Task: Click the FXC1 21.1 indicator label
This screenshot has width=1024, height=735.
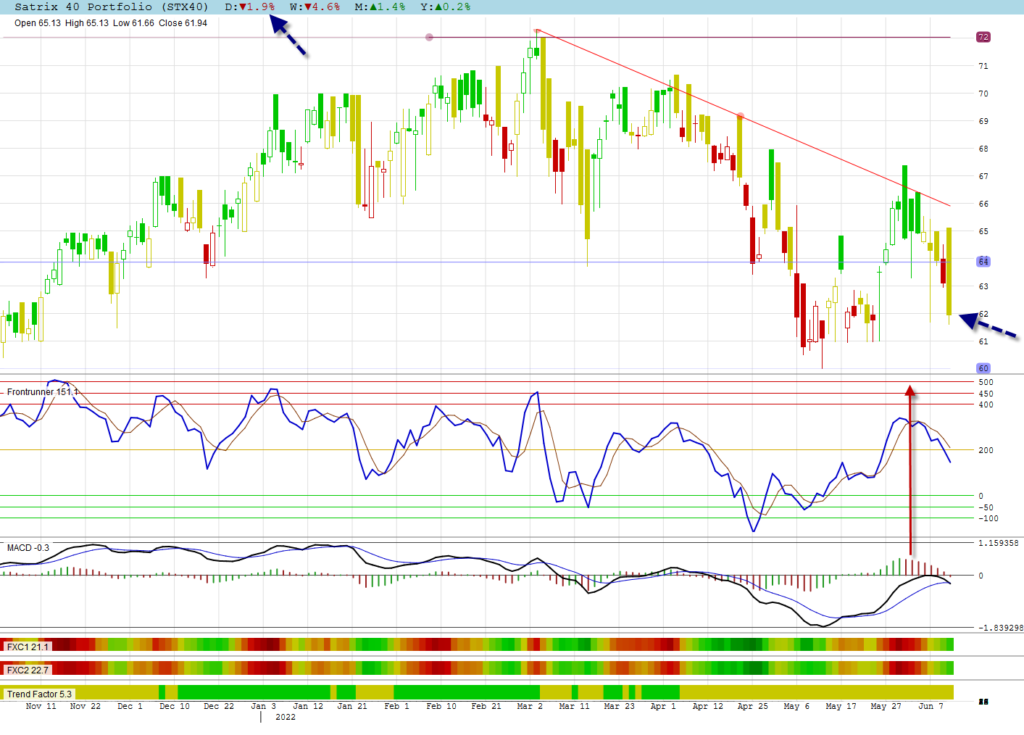Action: coord(27,647)
